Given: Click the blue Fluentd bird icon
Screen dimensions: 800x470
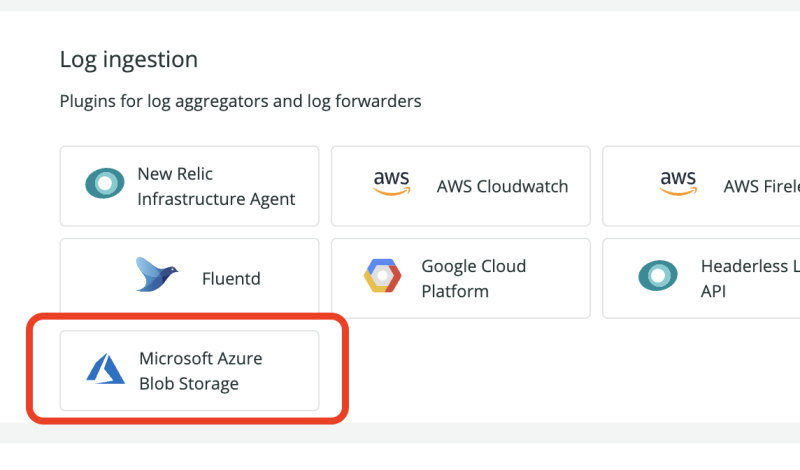Looking at the screenshot, I should 157,275.
